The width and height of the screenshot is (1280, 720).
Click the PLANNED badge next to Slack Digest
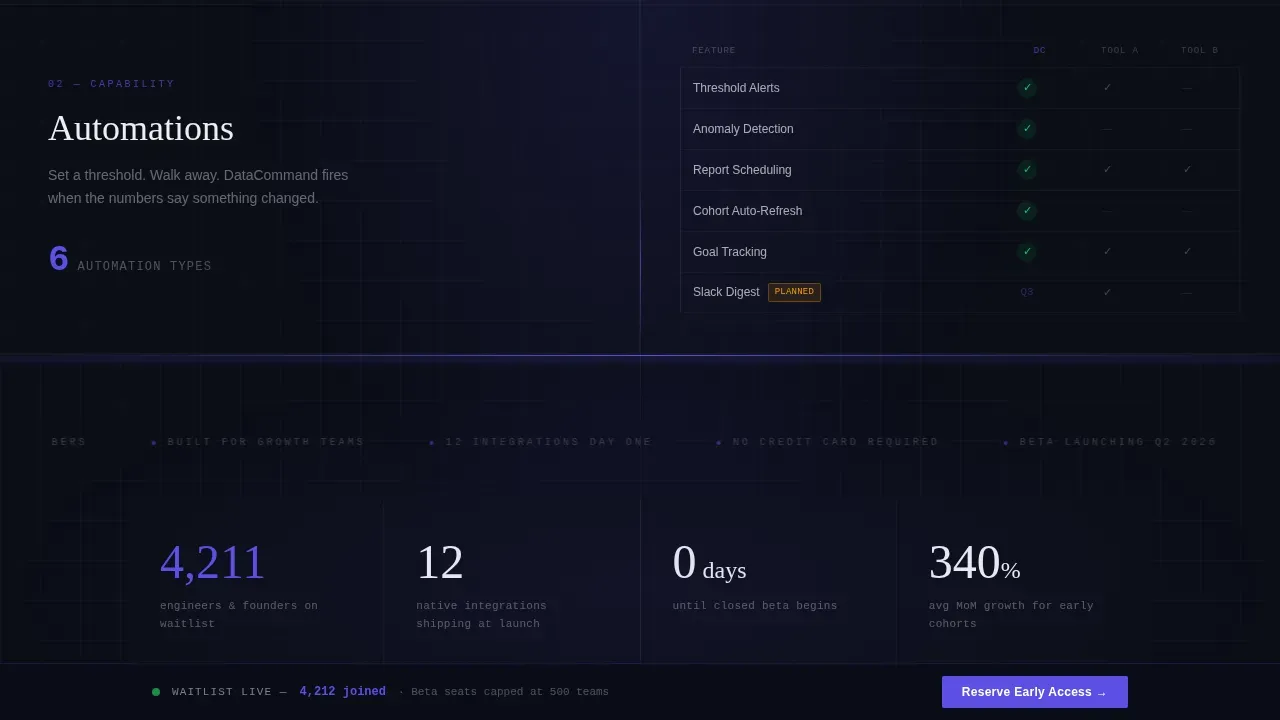point(794,292)
